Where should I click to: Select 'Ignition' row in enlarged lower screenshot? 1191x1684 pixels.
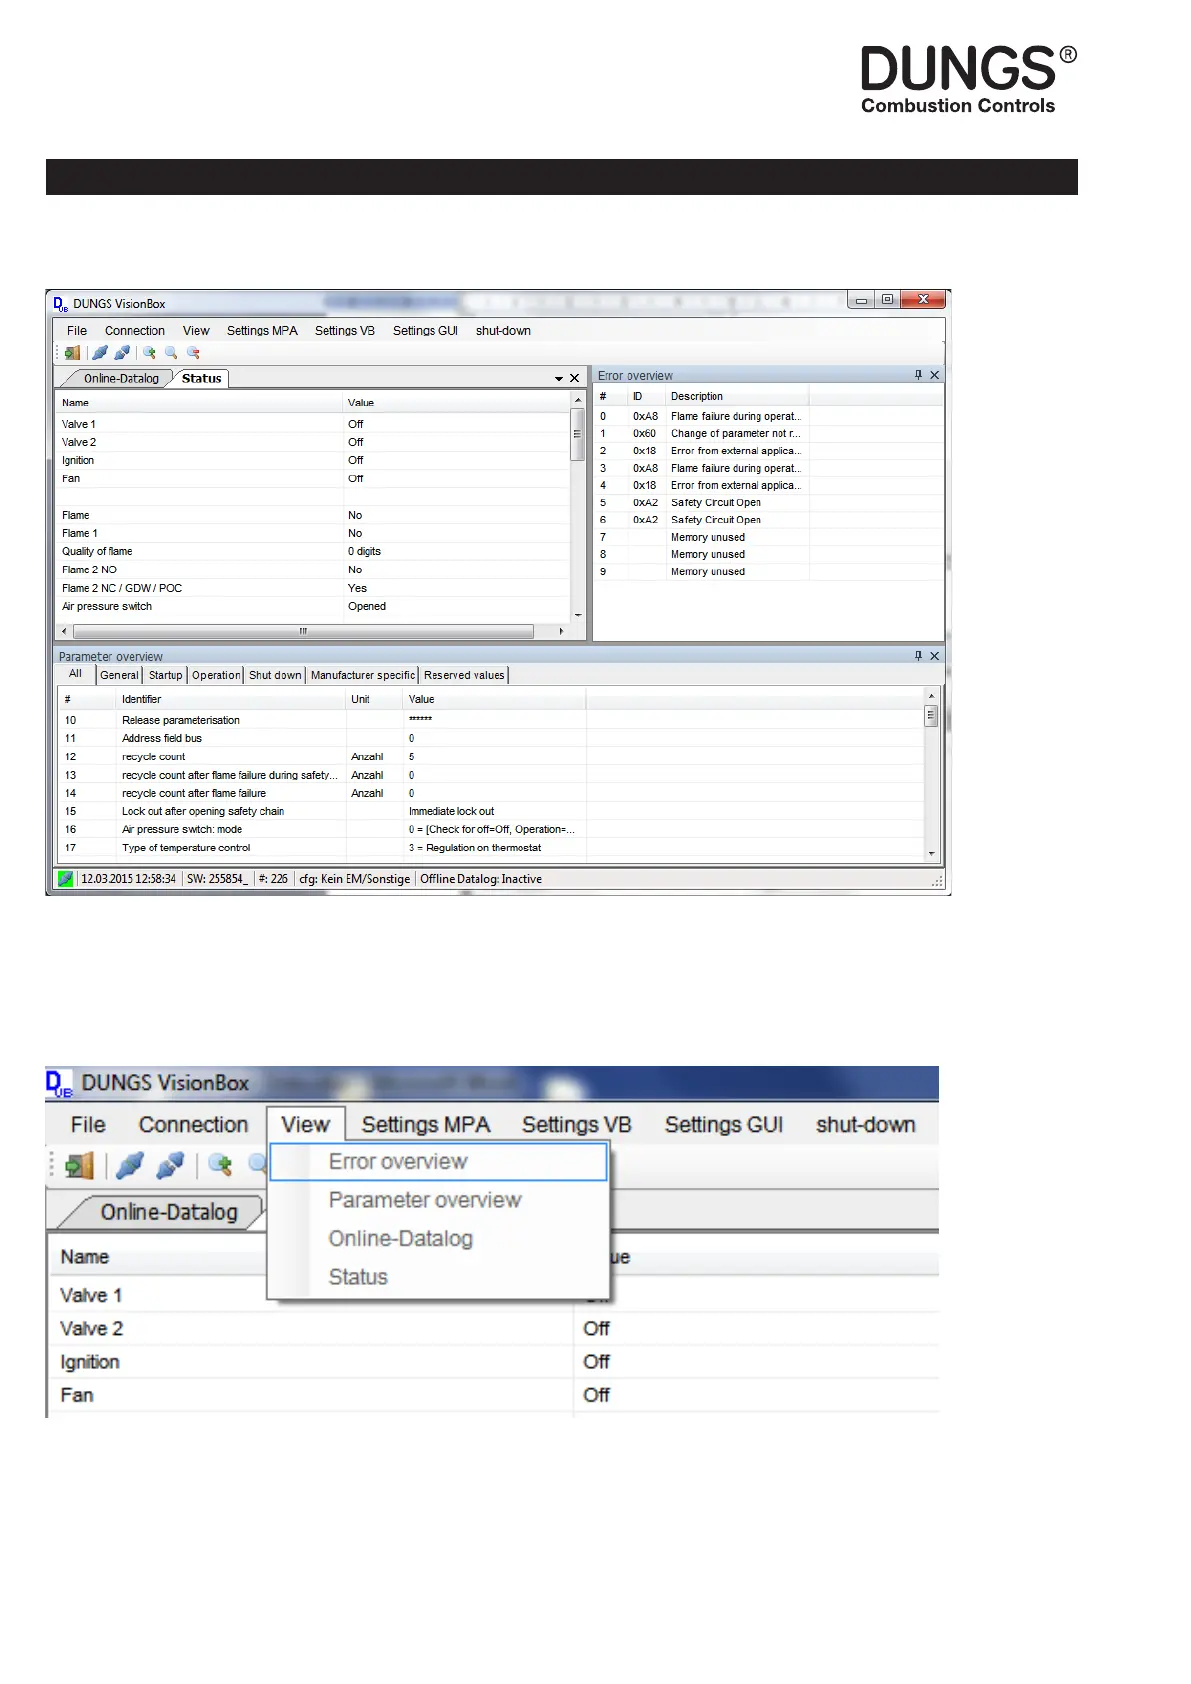click(492, 1362)
